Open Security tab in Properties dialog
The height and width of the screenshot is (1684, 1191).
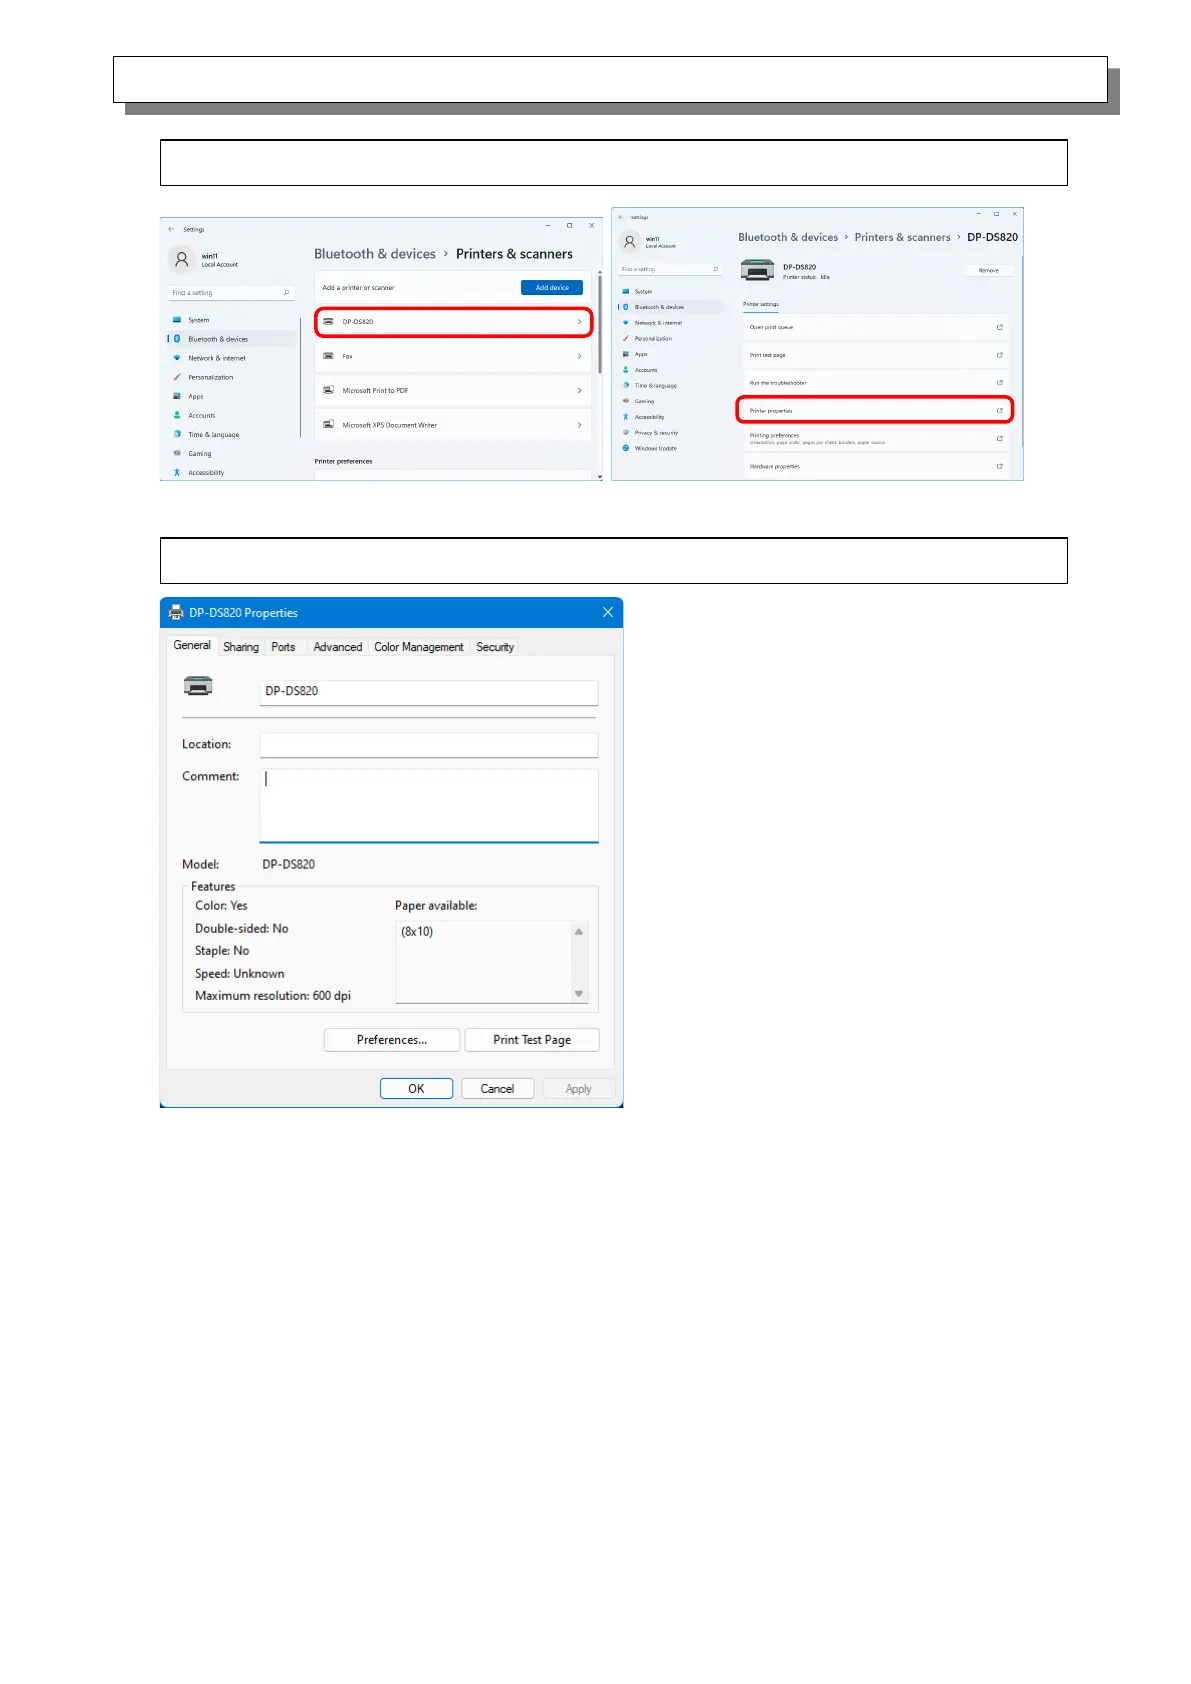pyautogui.click(x=495, y=647)
